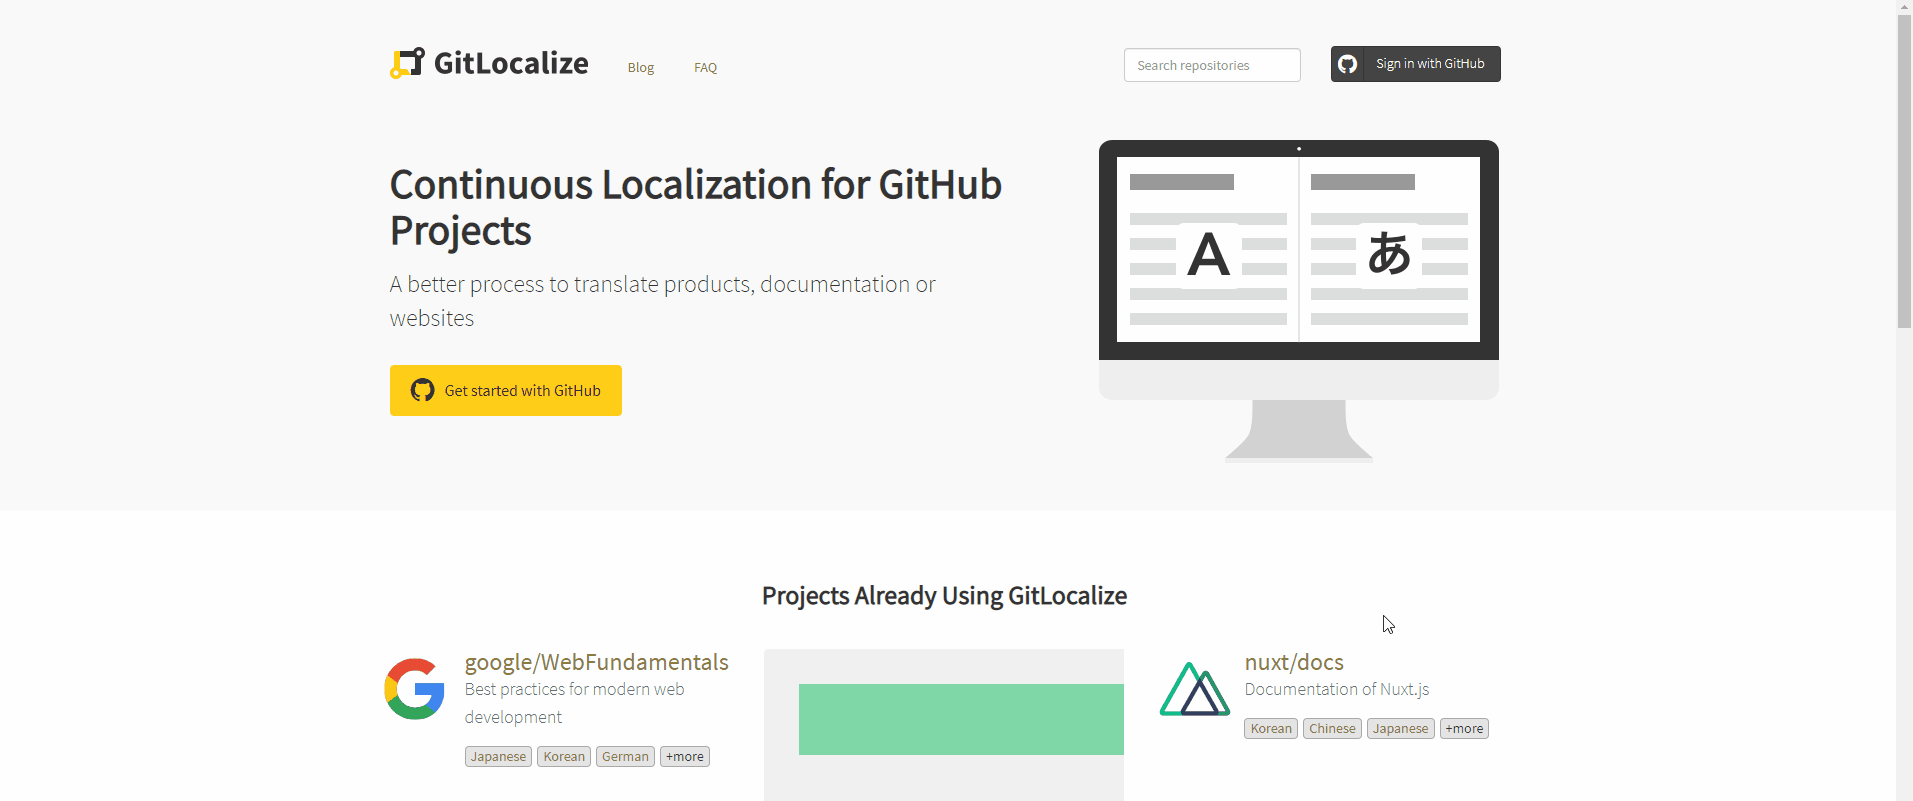This screenshot has width=1913, height=801.
Task: Open the nuxt/docs project
Action: (1294, 662)
